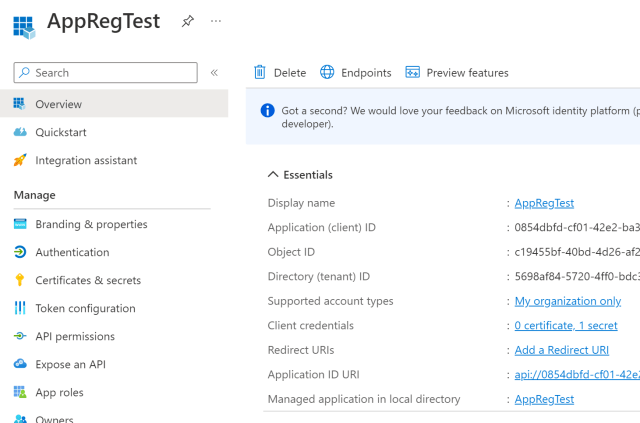
Task: Launch the Integration assistant rocket icon
Action: 20,160
